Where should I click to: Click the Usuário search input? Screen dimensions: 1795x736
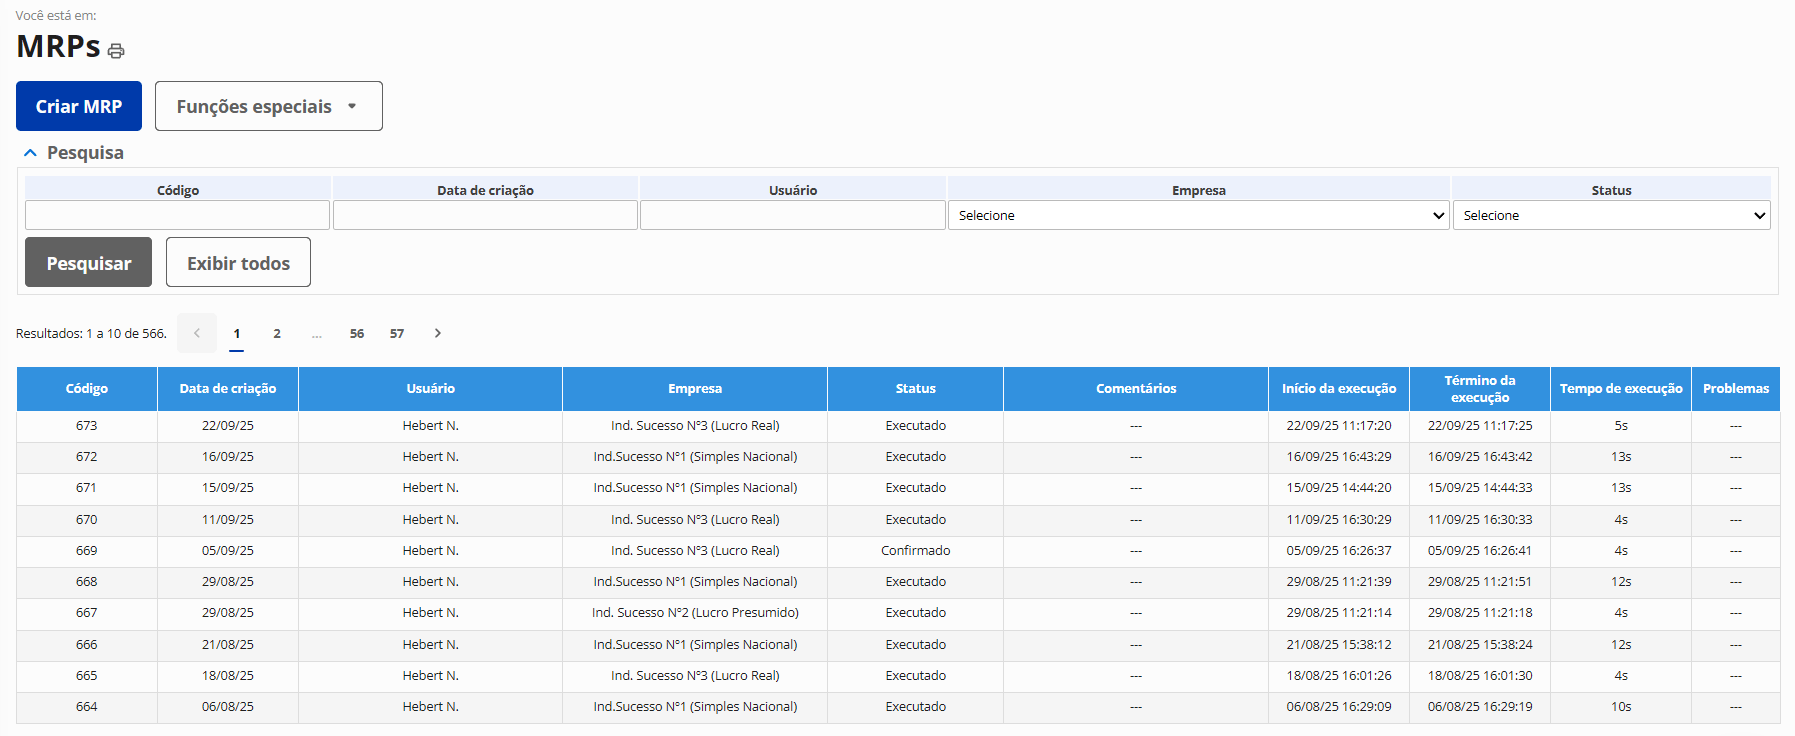pyautogui.click(x=792, y=215)
